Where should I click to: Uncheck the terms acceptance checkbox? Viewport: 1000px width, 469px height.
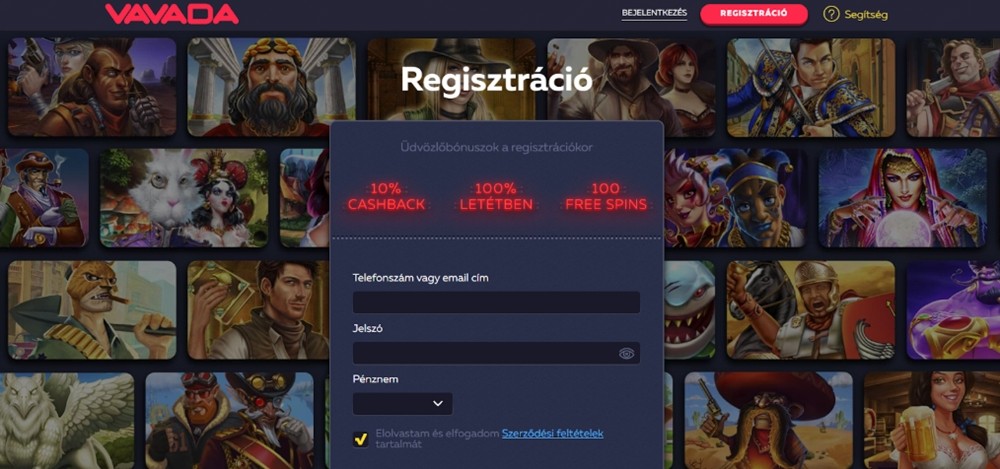[360, 439]
